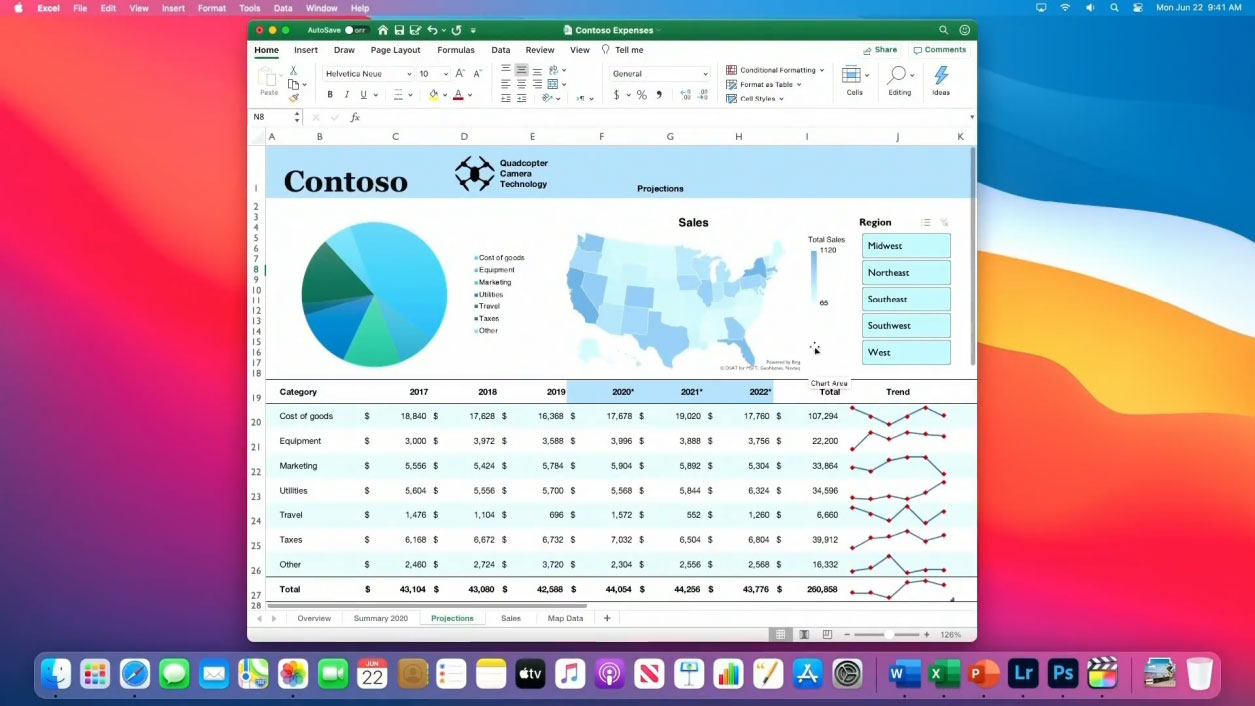The image size is (1255, 706).
Task: Open underline style dropdown arrow
Action: pos(376,95)
